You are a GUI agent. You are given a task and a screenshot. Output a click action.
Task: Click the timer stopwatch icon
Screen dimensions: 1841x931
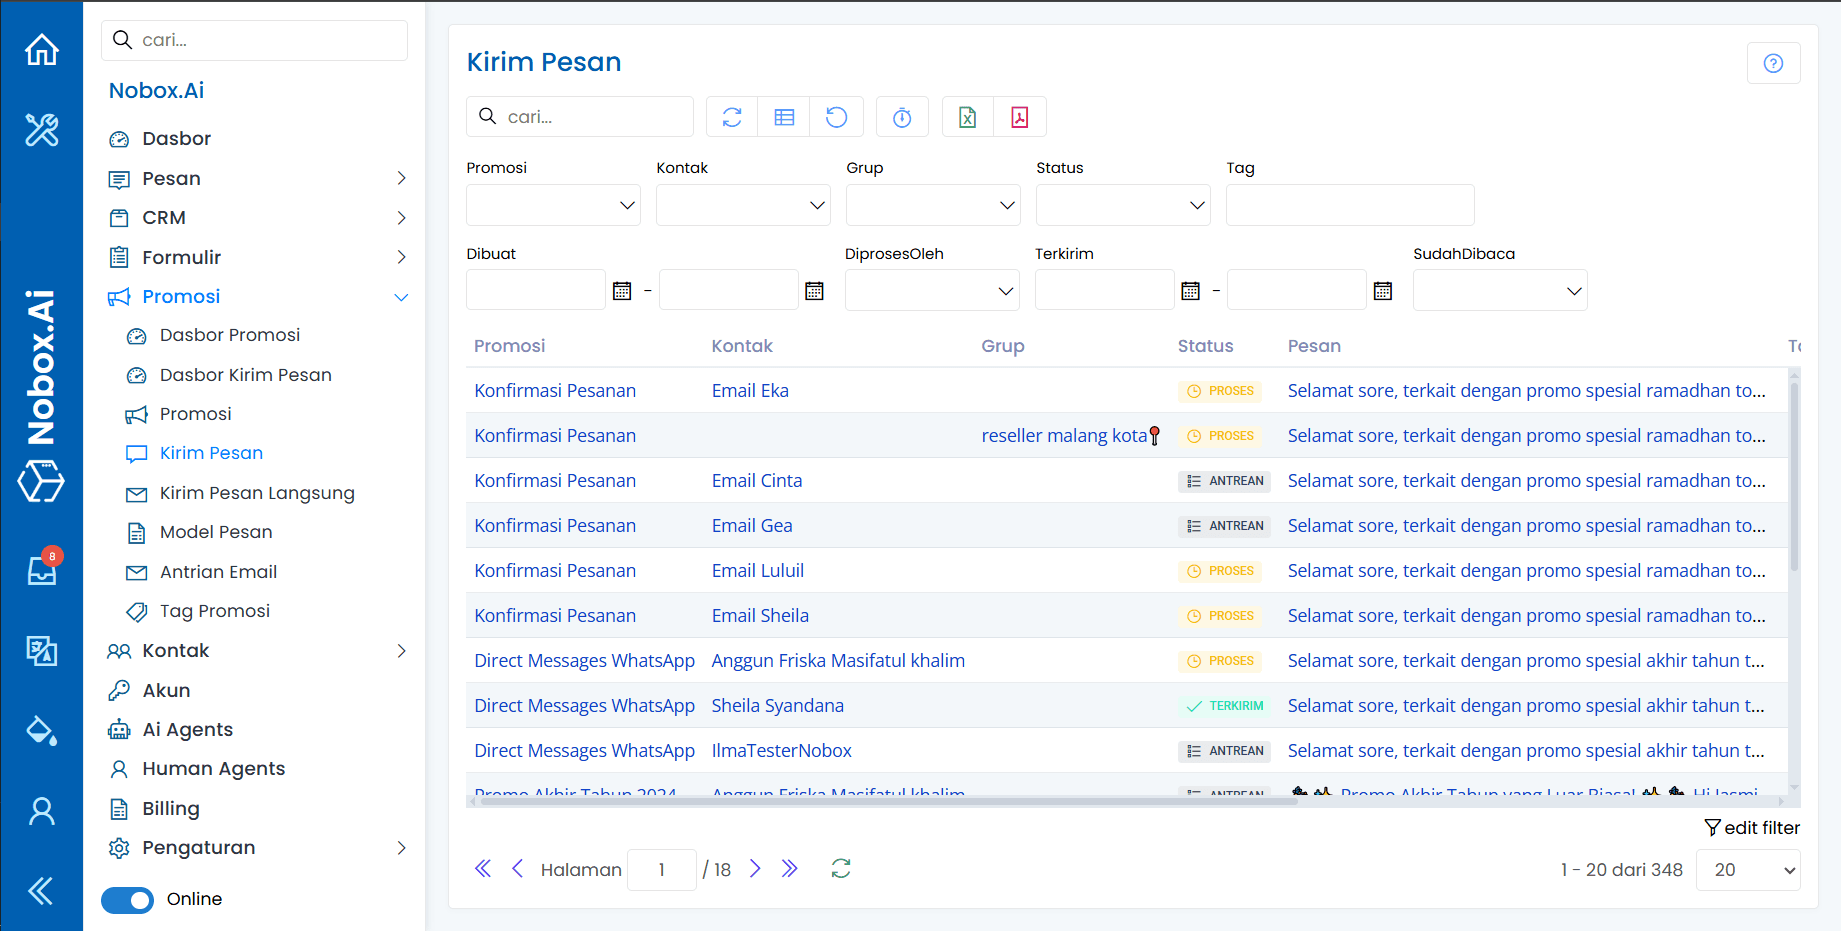coord(902,117)
